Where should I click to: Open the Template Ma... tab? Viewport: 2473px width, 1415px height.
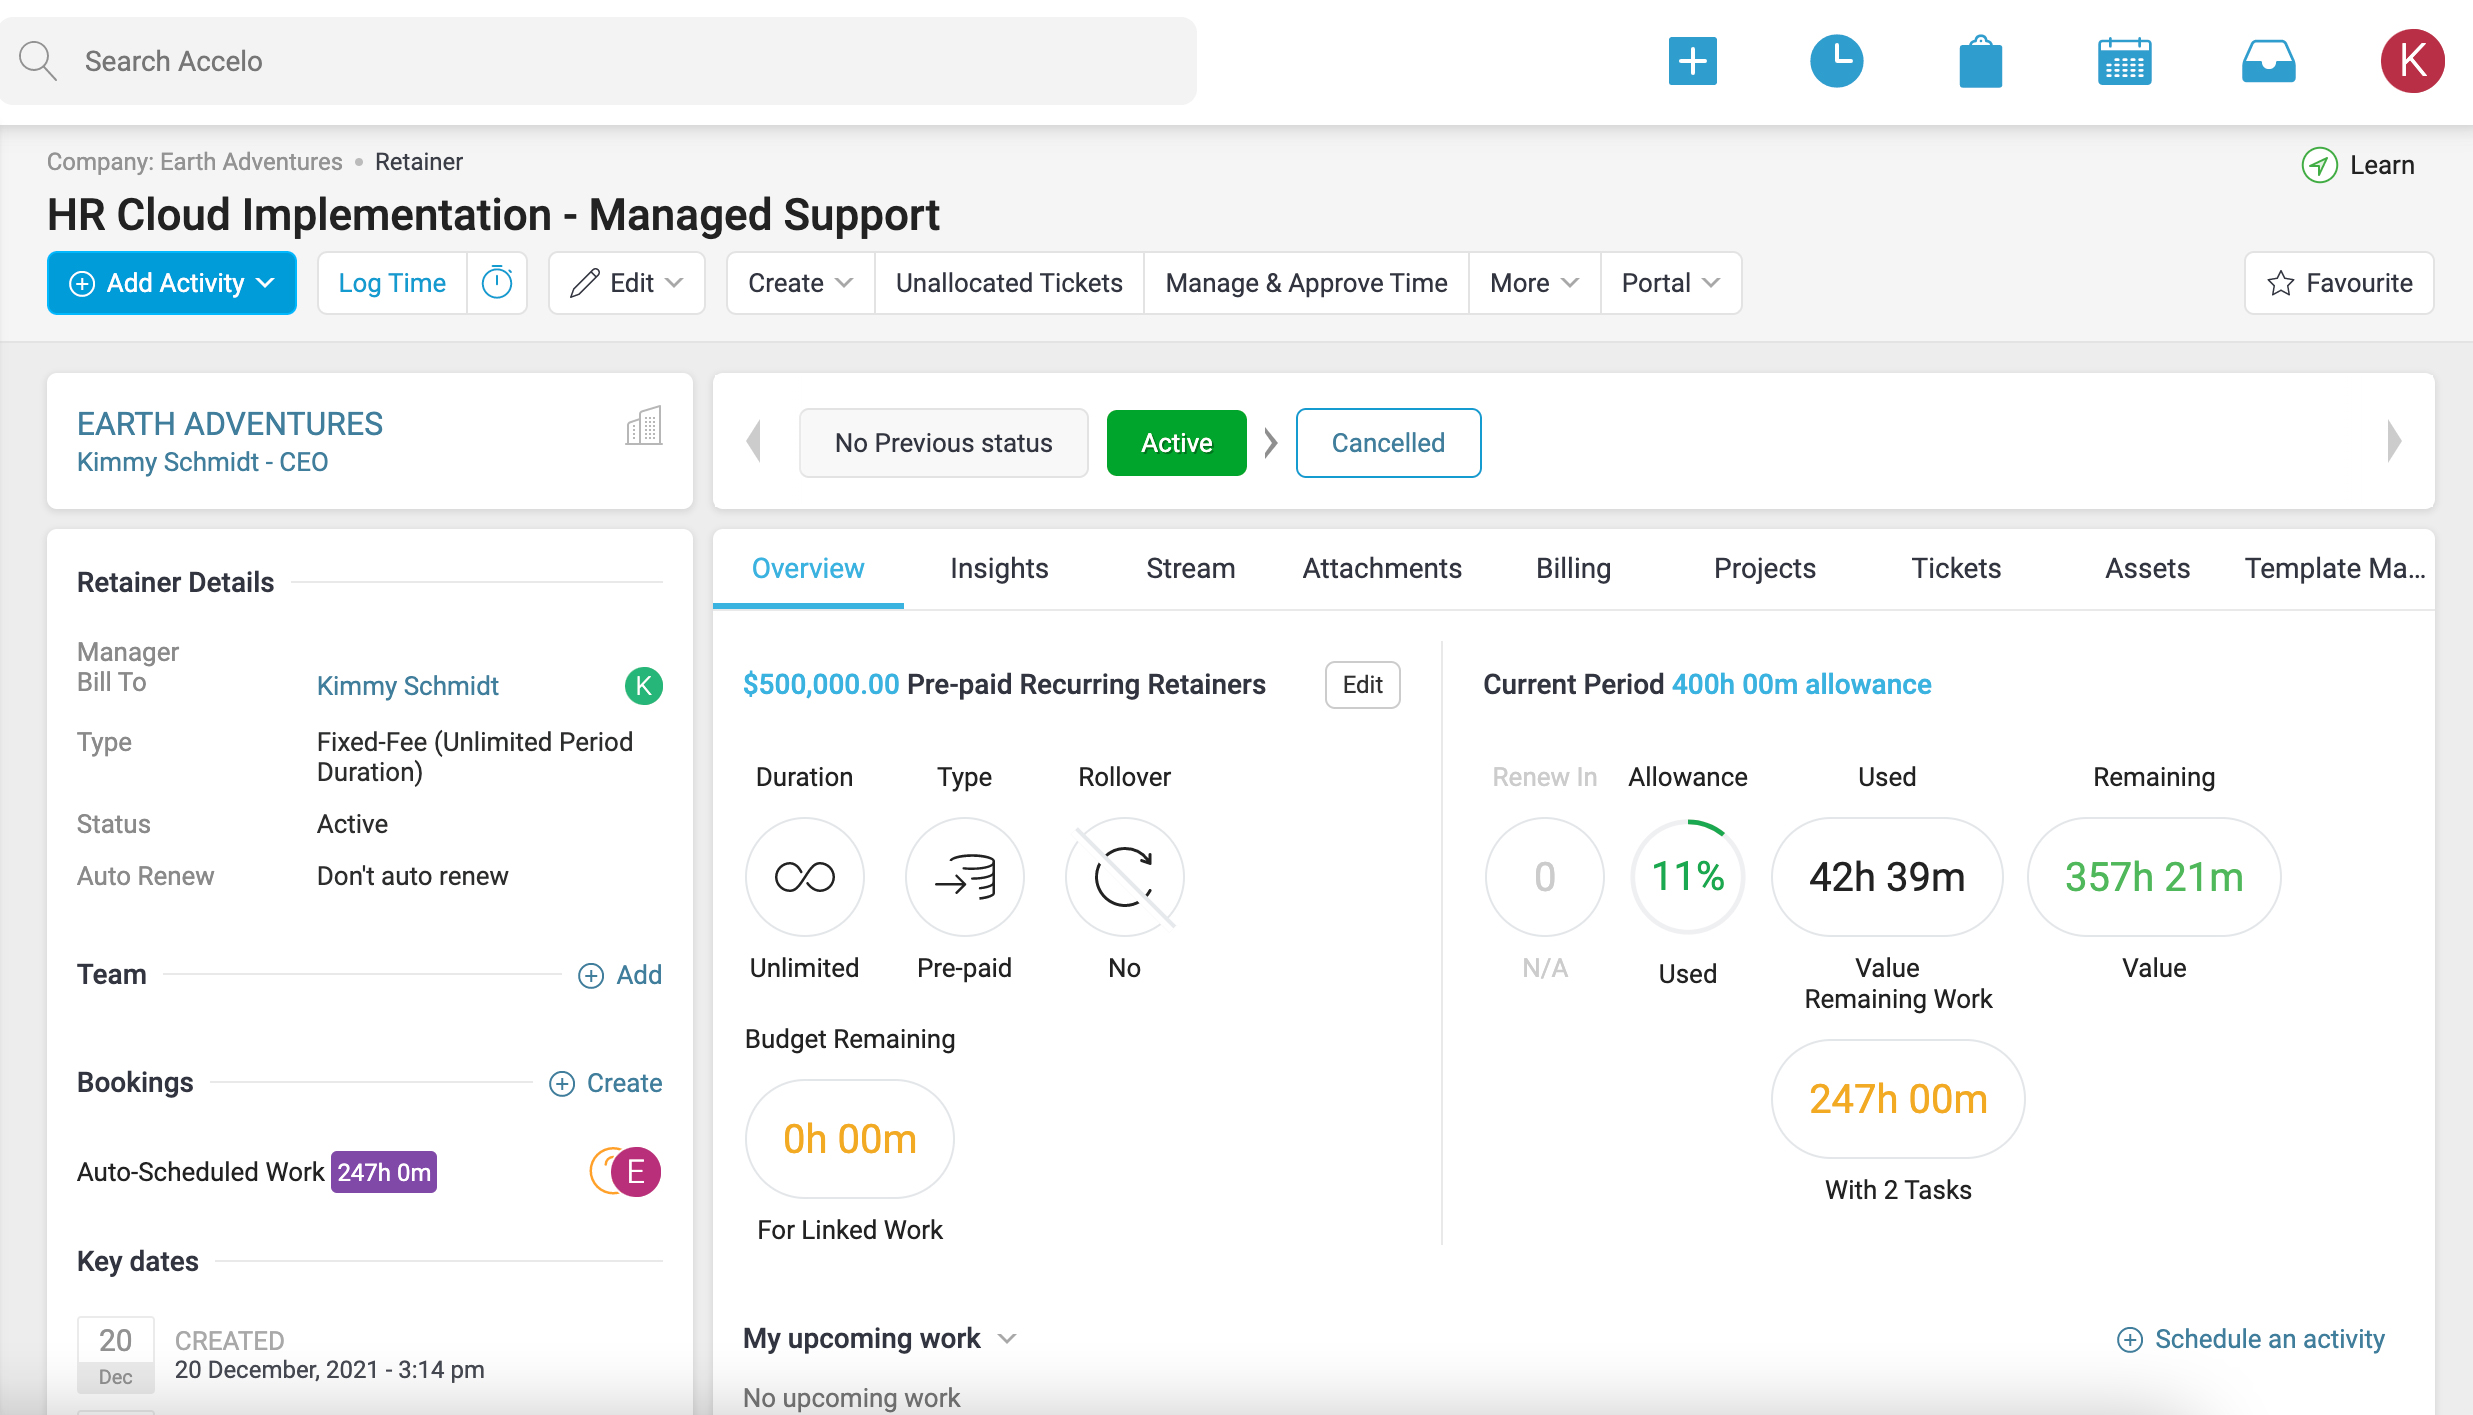click(x=2335, y=568)
